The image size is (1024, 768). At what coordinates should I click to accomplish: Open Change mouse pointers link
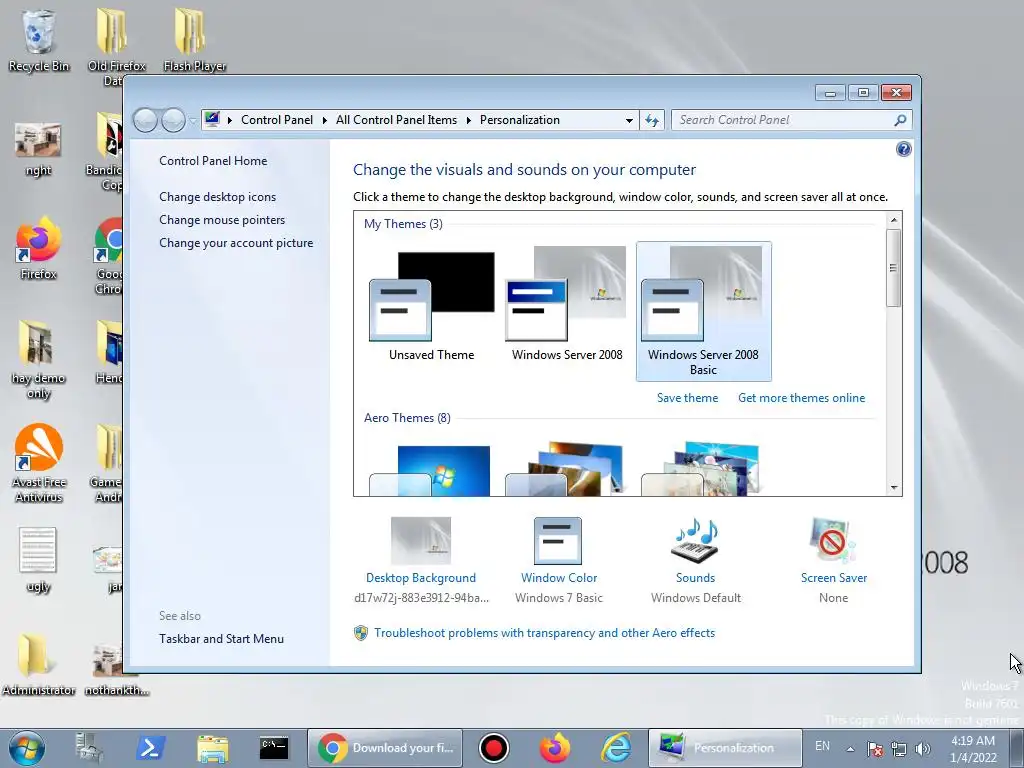222,219
